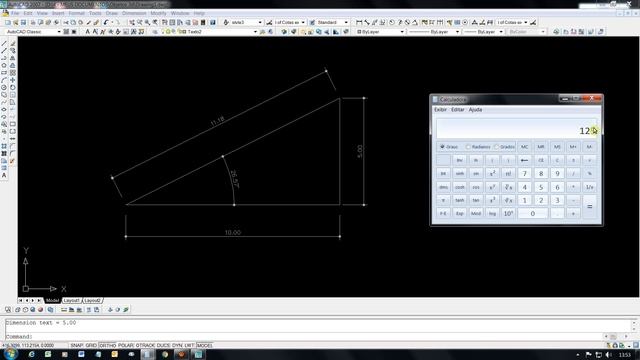Select the Array modify tool
The height and width of the screenshot is (360, 640).
pyautogui.click(x=13, y=73)
